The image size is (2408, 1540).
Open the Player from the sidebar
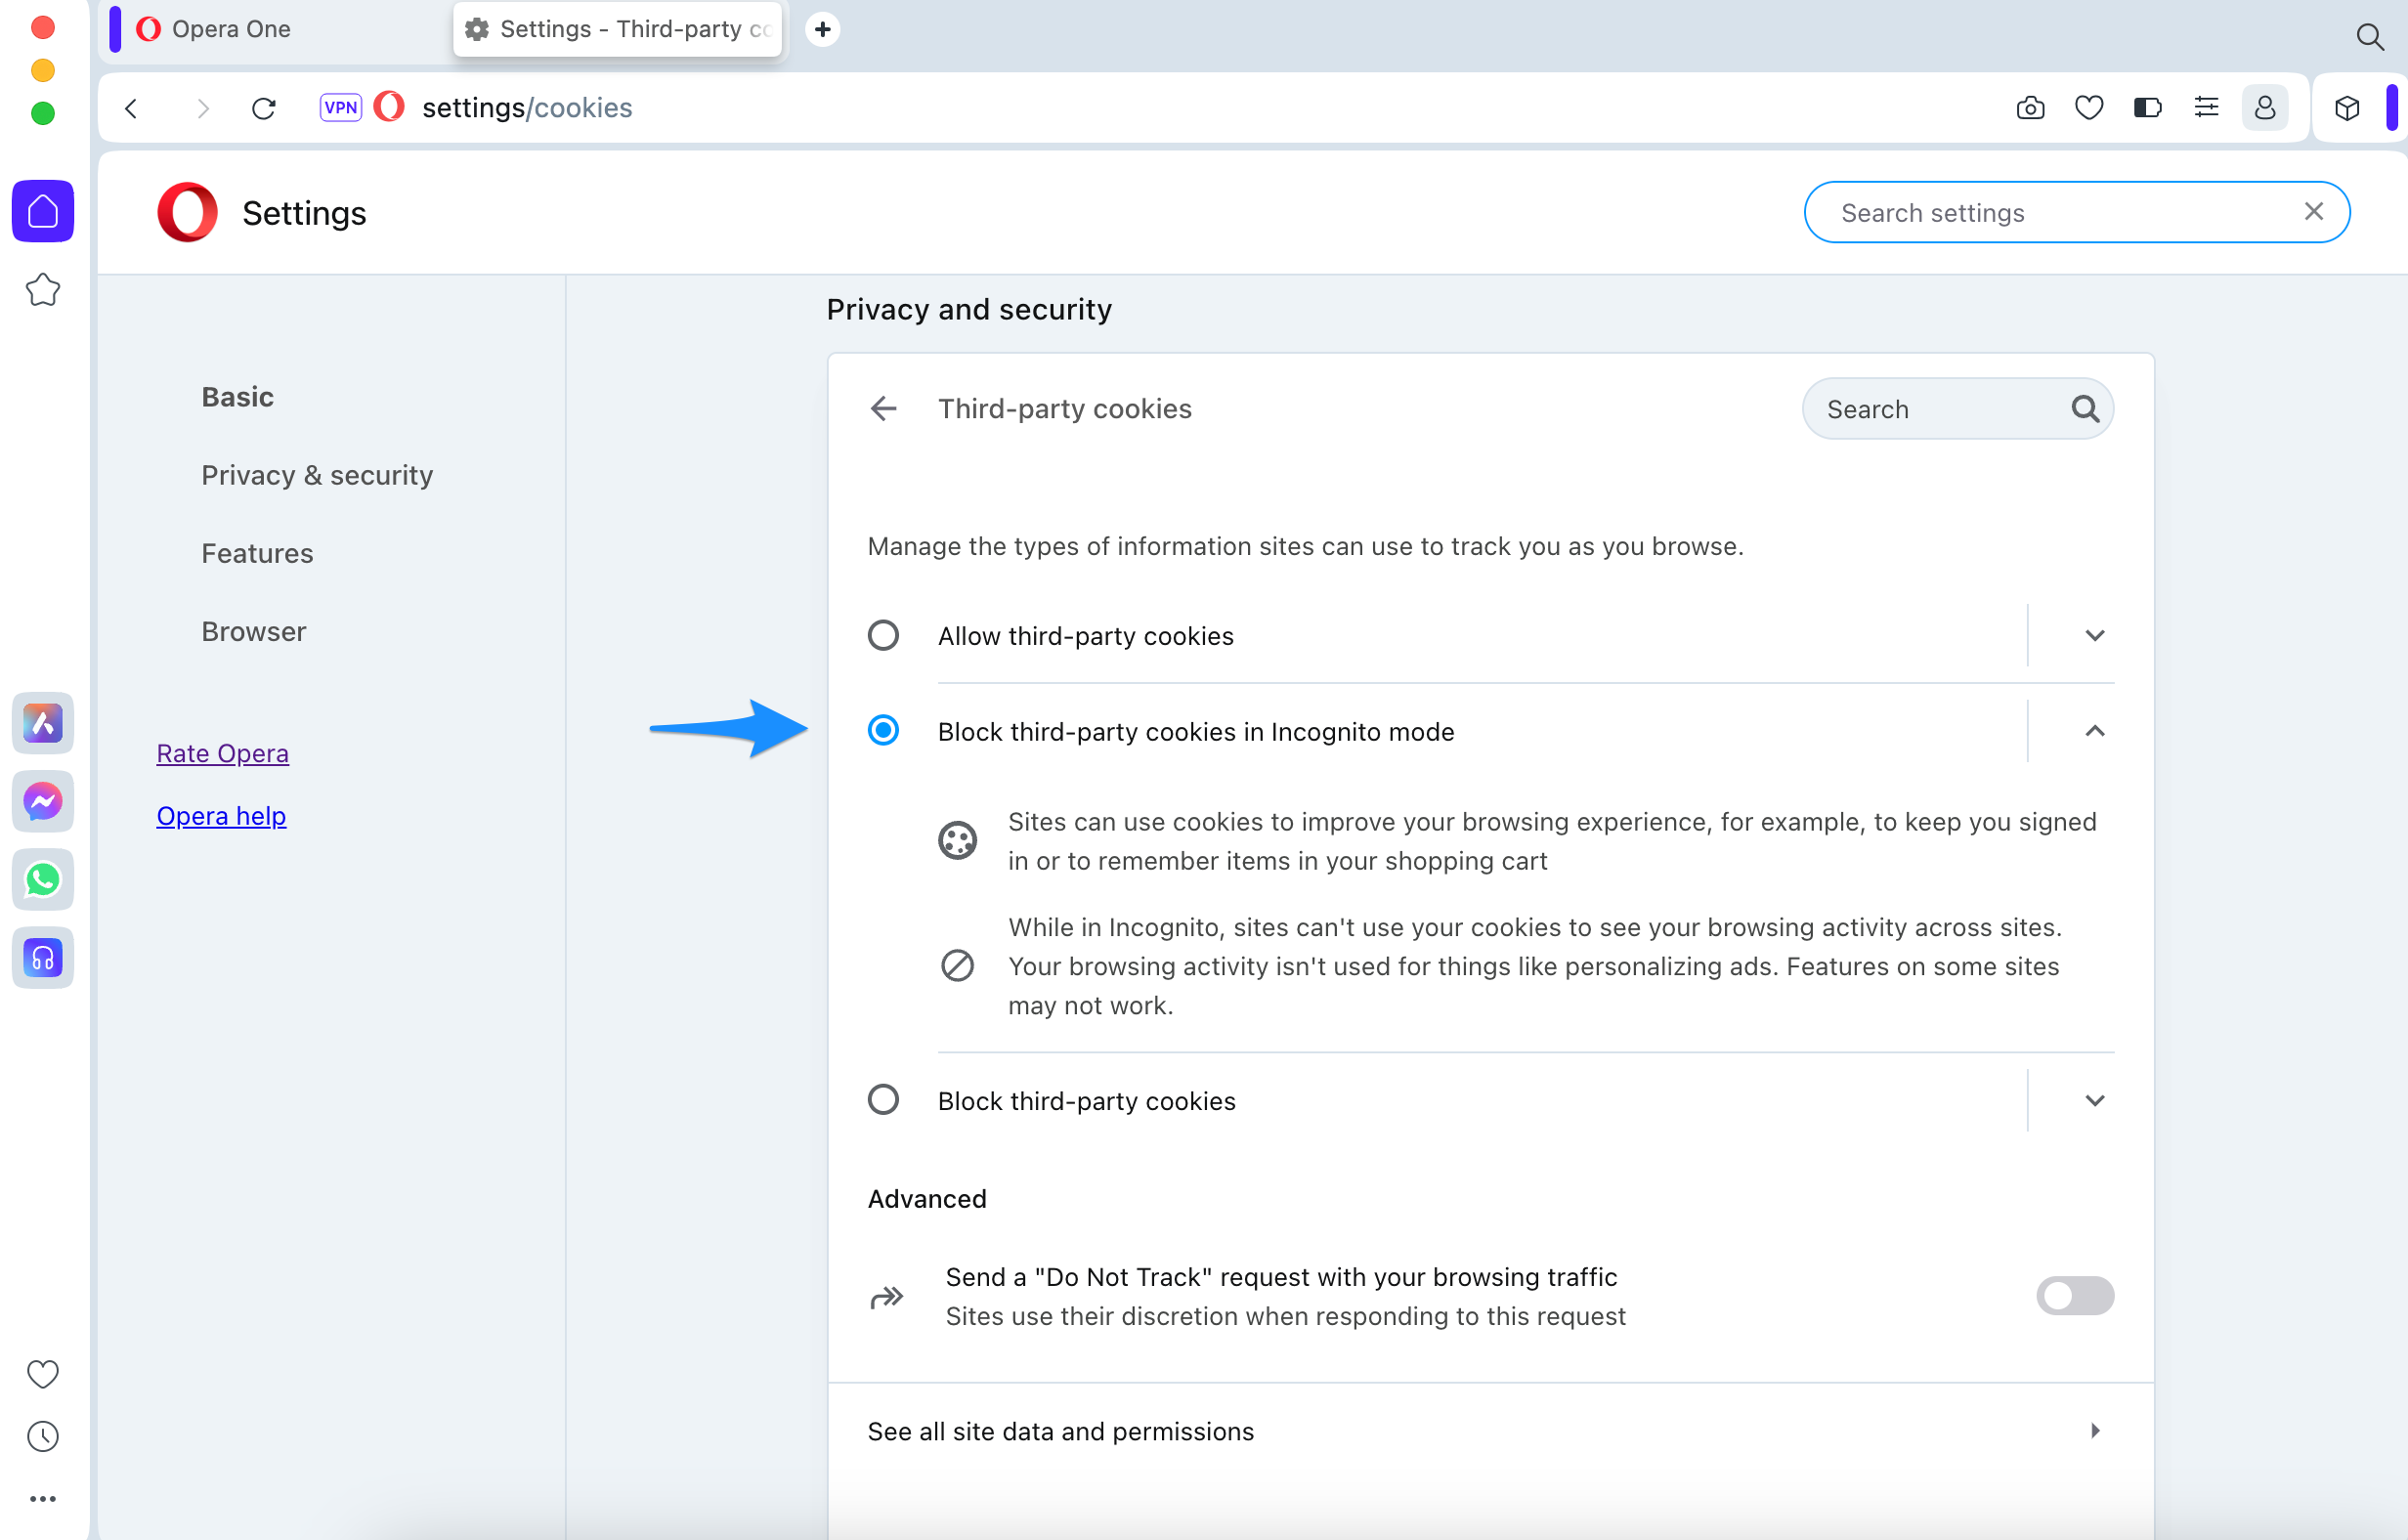[x=42, y=958]
